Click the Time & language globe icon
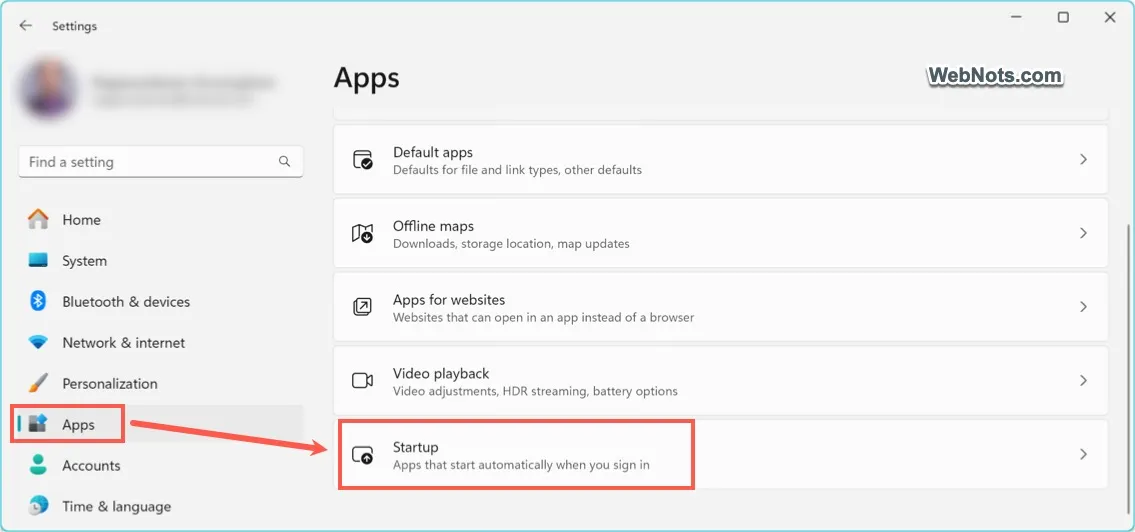Screen dimensions: 1135x532 38,505
